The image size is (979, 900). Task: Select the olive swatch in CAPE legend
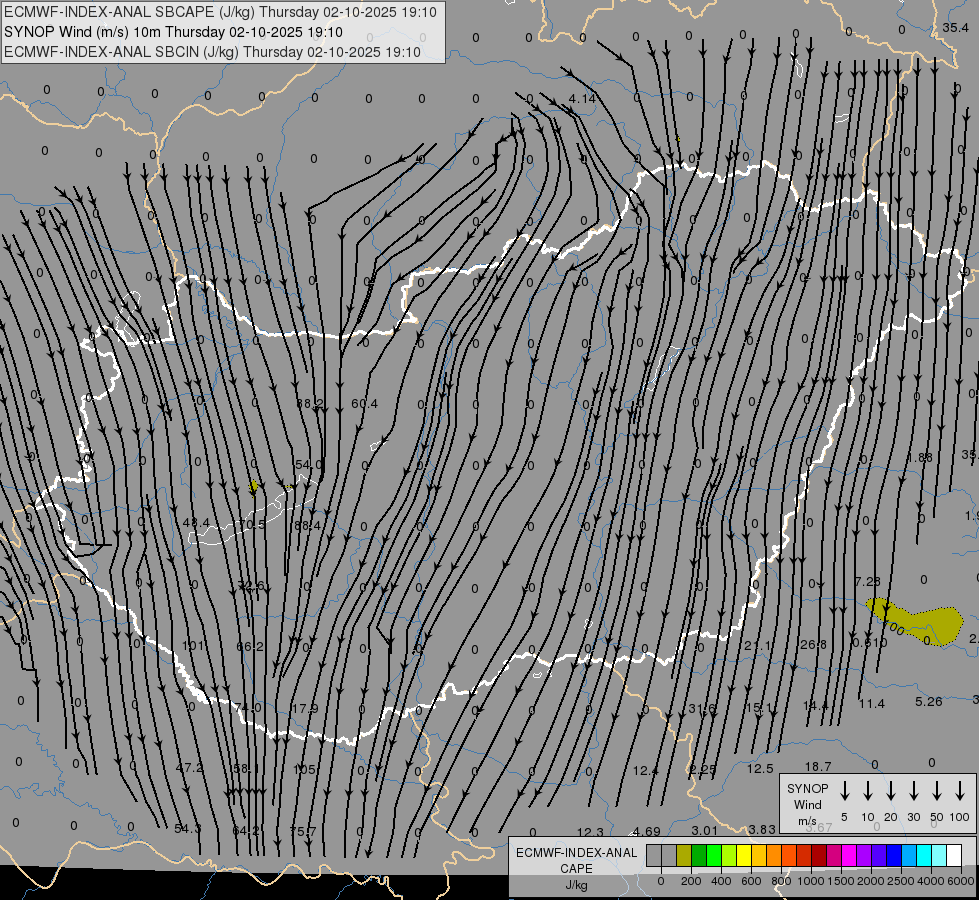click(x=684, y=856)
